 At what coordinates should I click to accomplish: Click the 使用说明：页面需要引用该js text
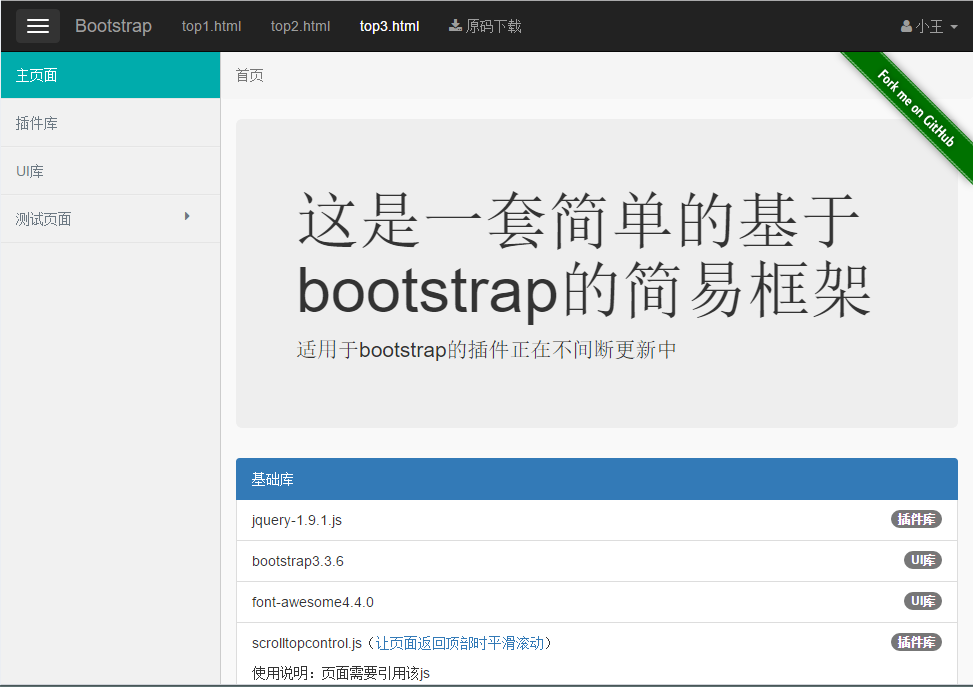pyautogui.click(x=341, y=673)
